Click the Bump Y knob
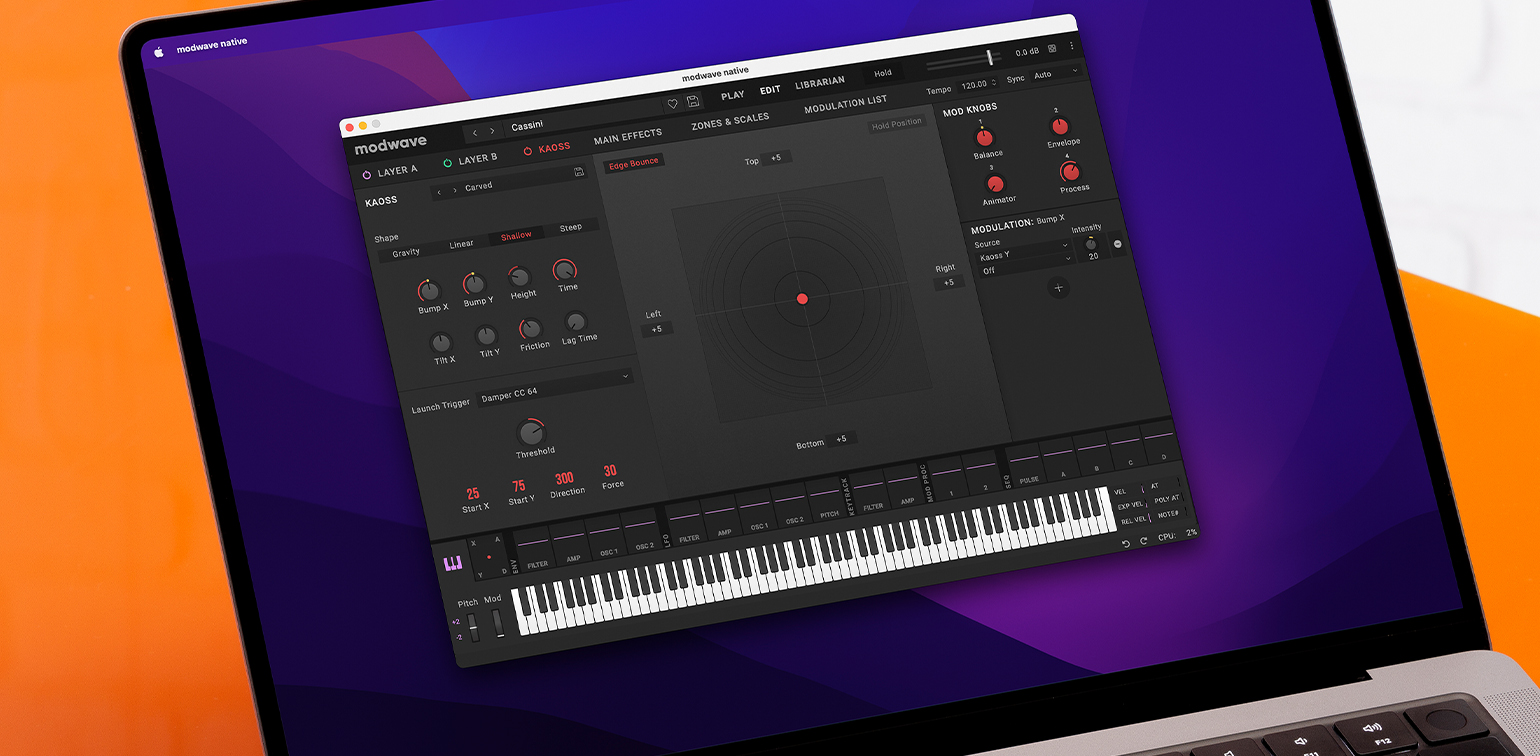 (x=475, y=284)
